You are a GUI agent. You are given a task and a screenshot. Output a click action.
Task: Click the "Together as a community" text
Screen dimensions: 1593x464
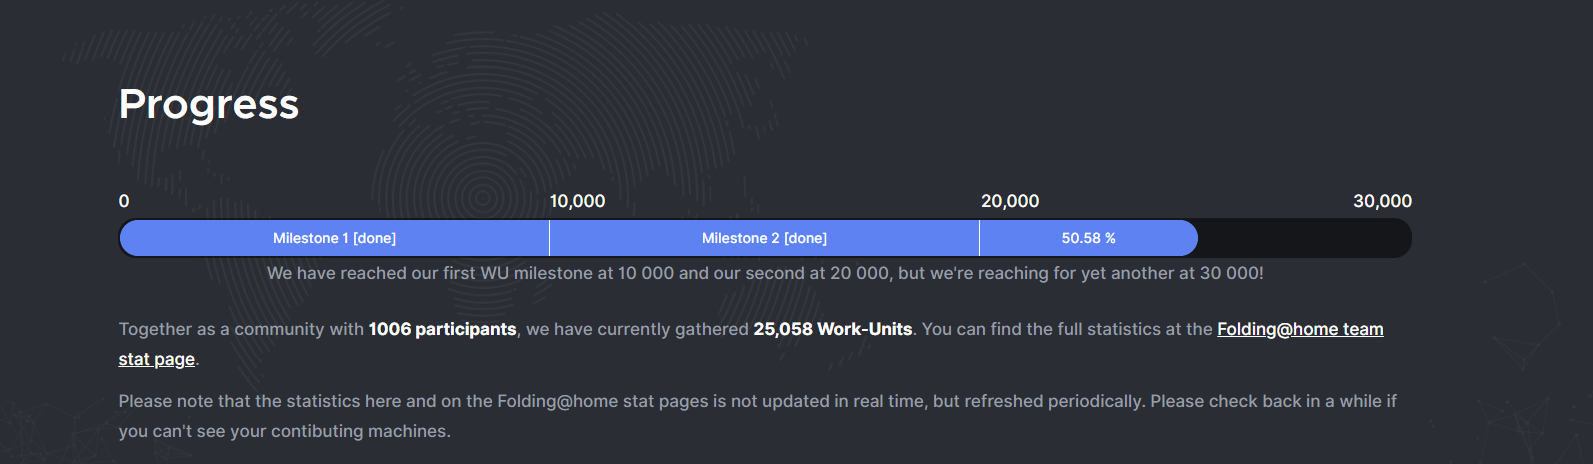tap(240, 329)
